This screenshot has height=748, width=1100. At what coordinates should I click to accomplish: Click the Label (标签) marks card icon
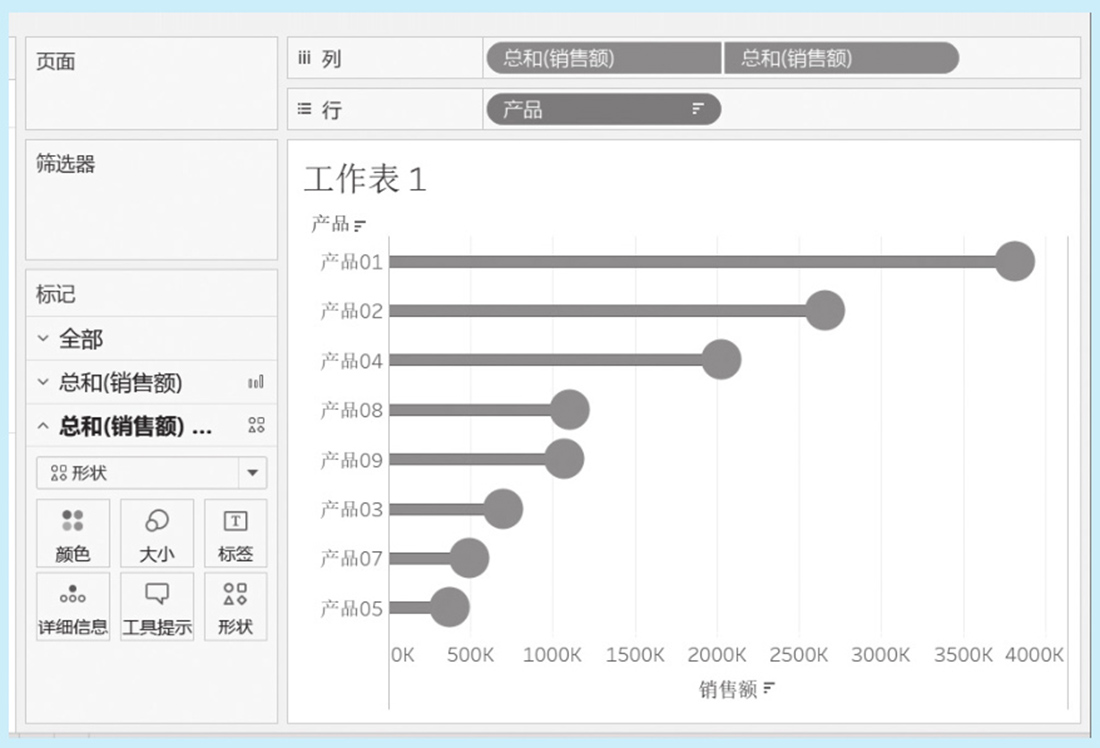pyautogui.click(x=235, y=533)
